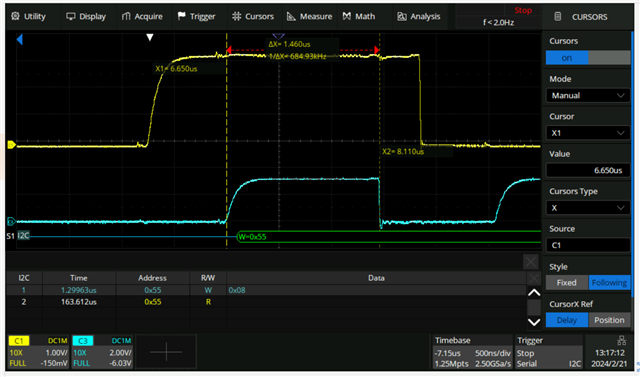Open the Display menu
The image size is (640, 377).
(86, 16)
